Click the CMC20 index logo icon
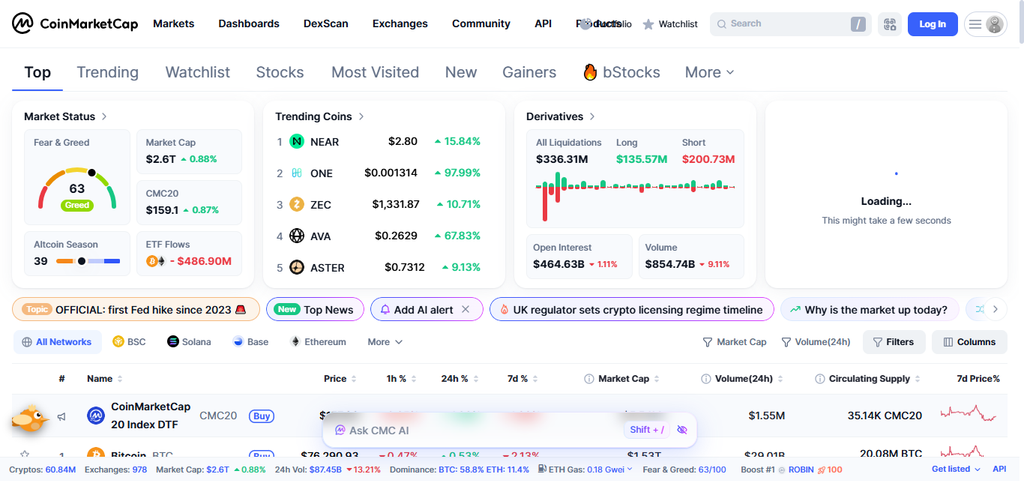 [96, 415]
